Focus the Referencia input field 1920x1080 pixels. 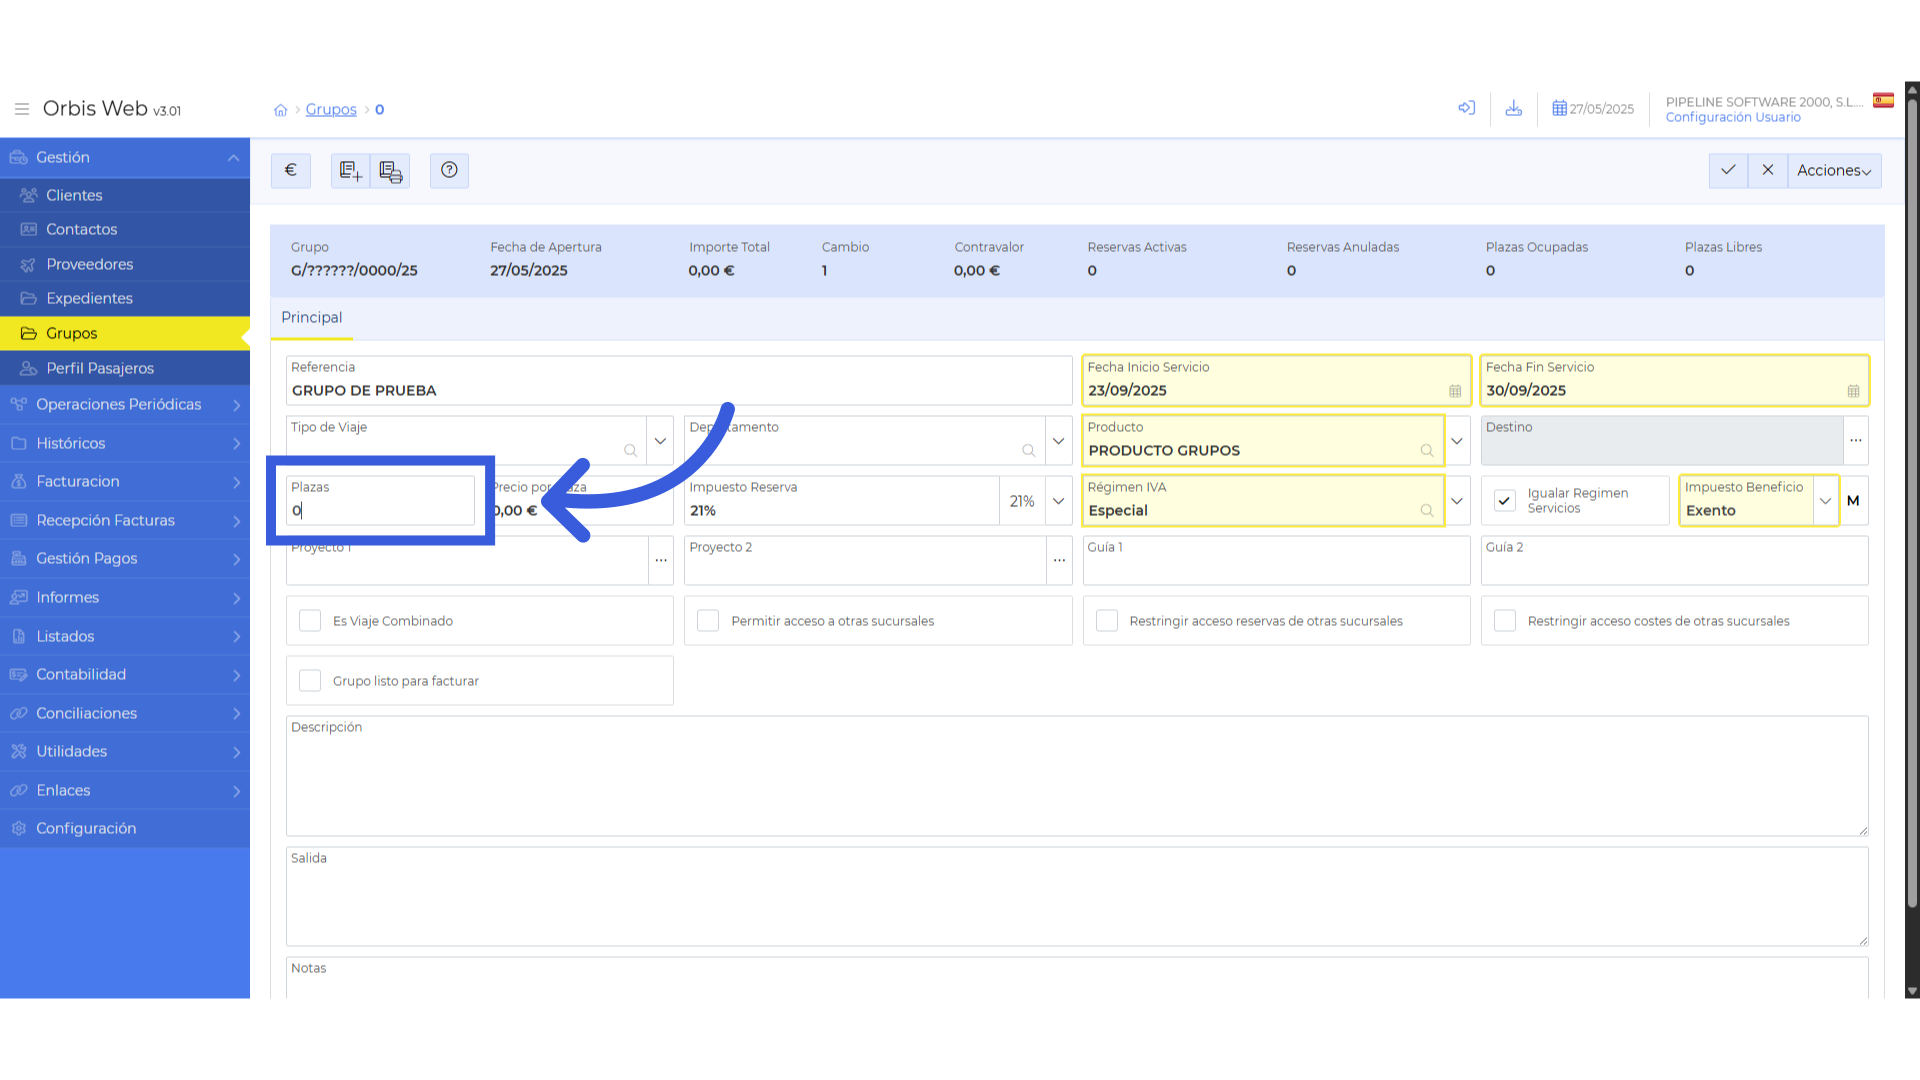coord(679,381)
